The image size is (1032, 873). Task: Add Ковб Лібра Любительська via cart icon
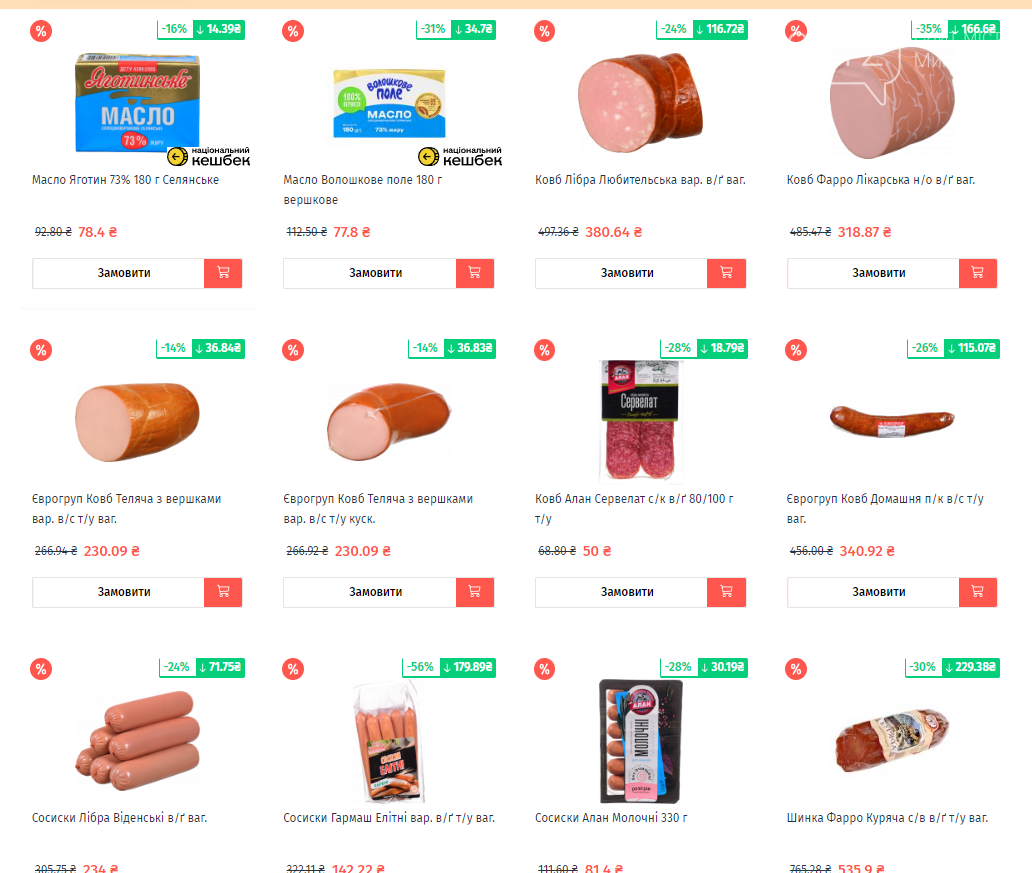[x=726, y=273]
